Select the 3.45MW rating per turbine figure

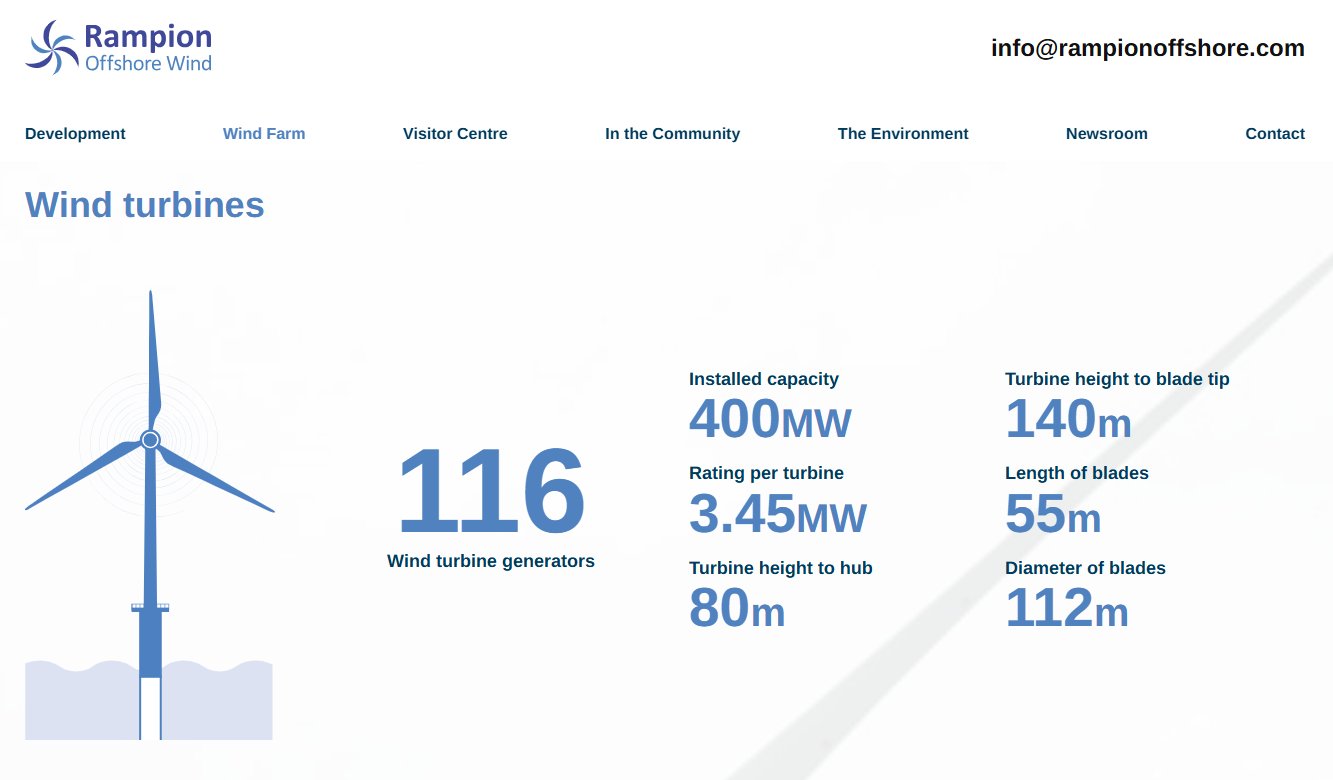pyautogui.click(x=777, y=515)
